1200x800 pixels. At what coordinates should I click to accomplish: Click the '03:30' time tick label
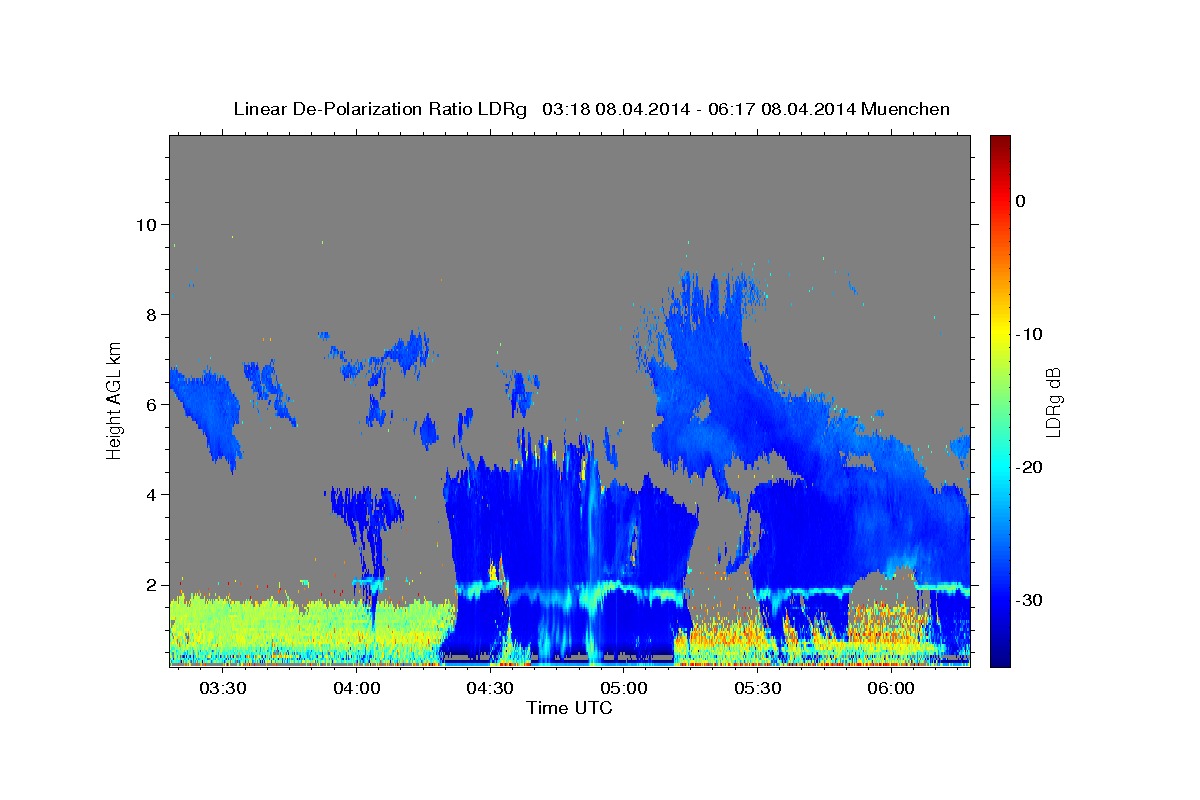tap(223, 689)
